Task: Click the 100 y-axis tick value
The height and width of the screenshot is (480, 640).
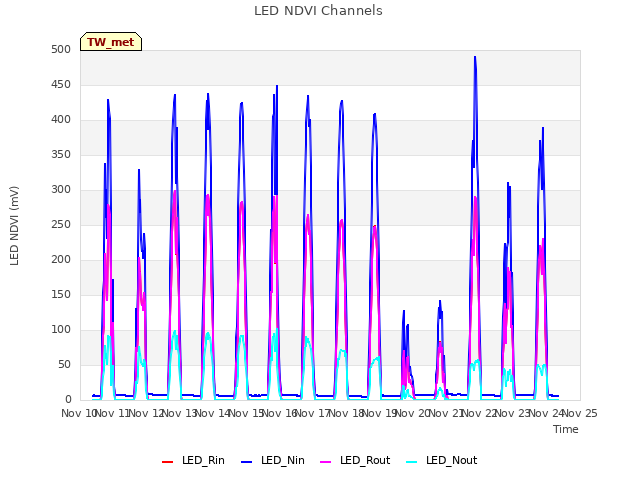Action: click(61, 329)
